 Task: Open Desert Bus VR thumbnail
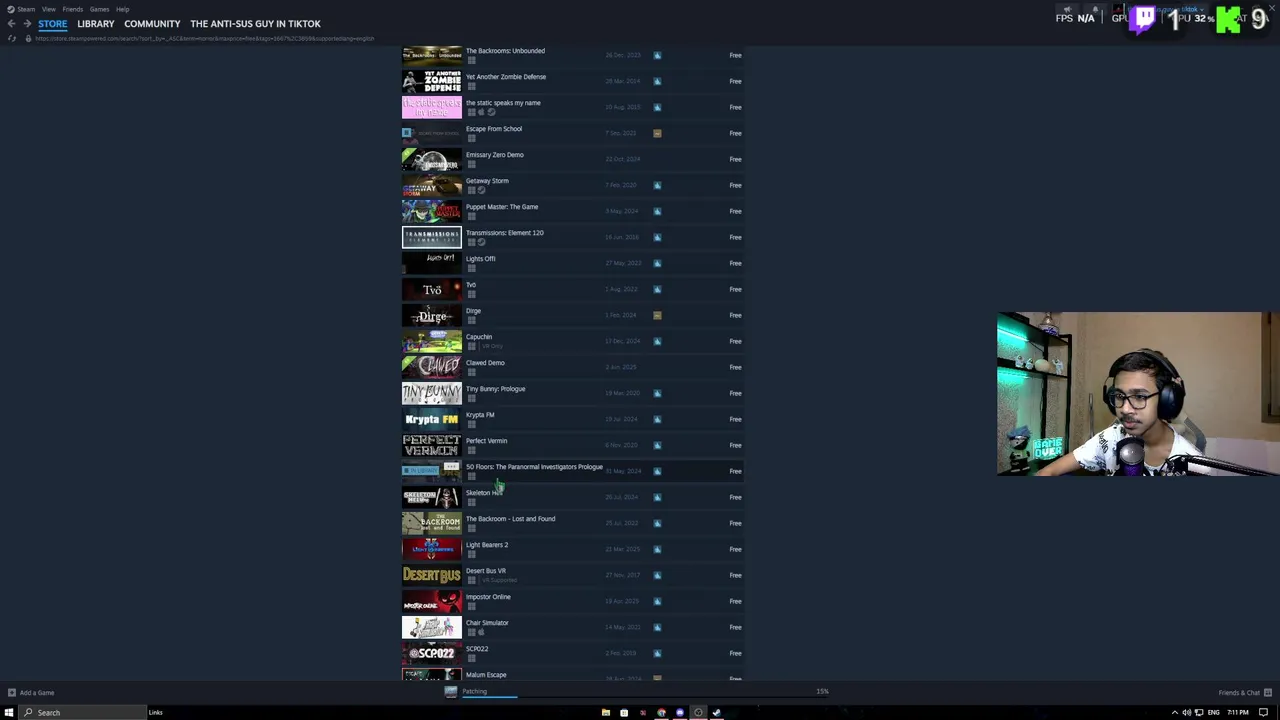point(432,575)
